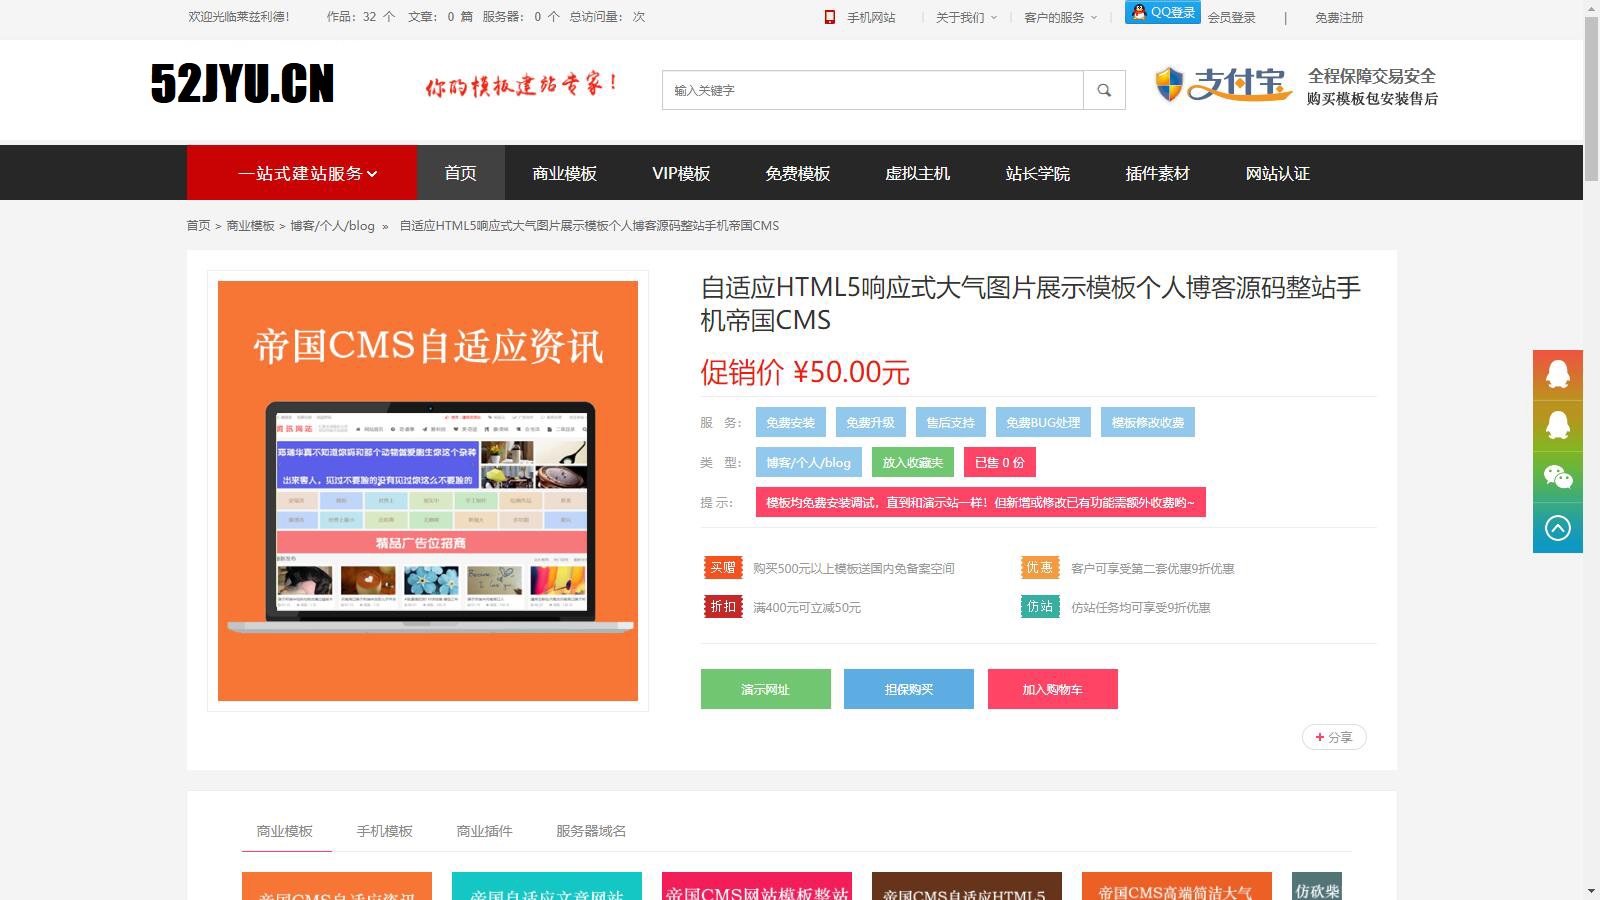The image size is (1600, 900).
Task: Click the 放入收藏夹 button
Action: click(912, 462)
